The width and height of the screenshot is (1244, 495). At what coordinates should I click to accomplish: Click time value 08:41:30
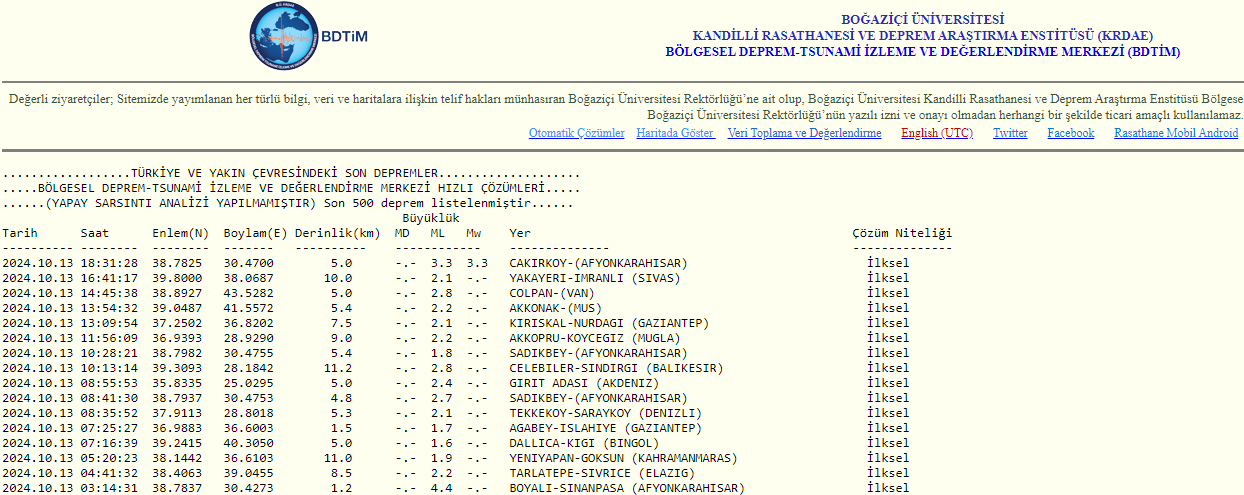point(109,398)
